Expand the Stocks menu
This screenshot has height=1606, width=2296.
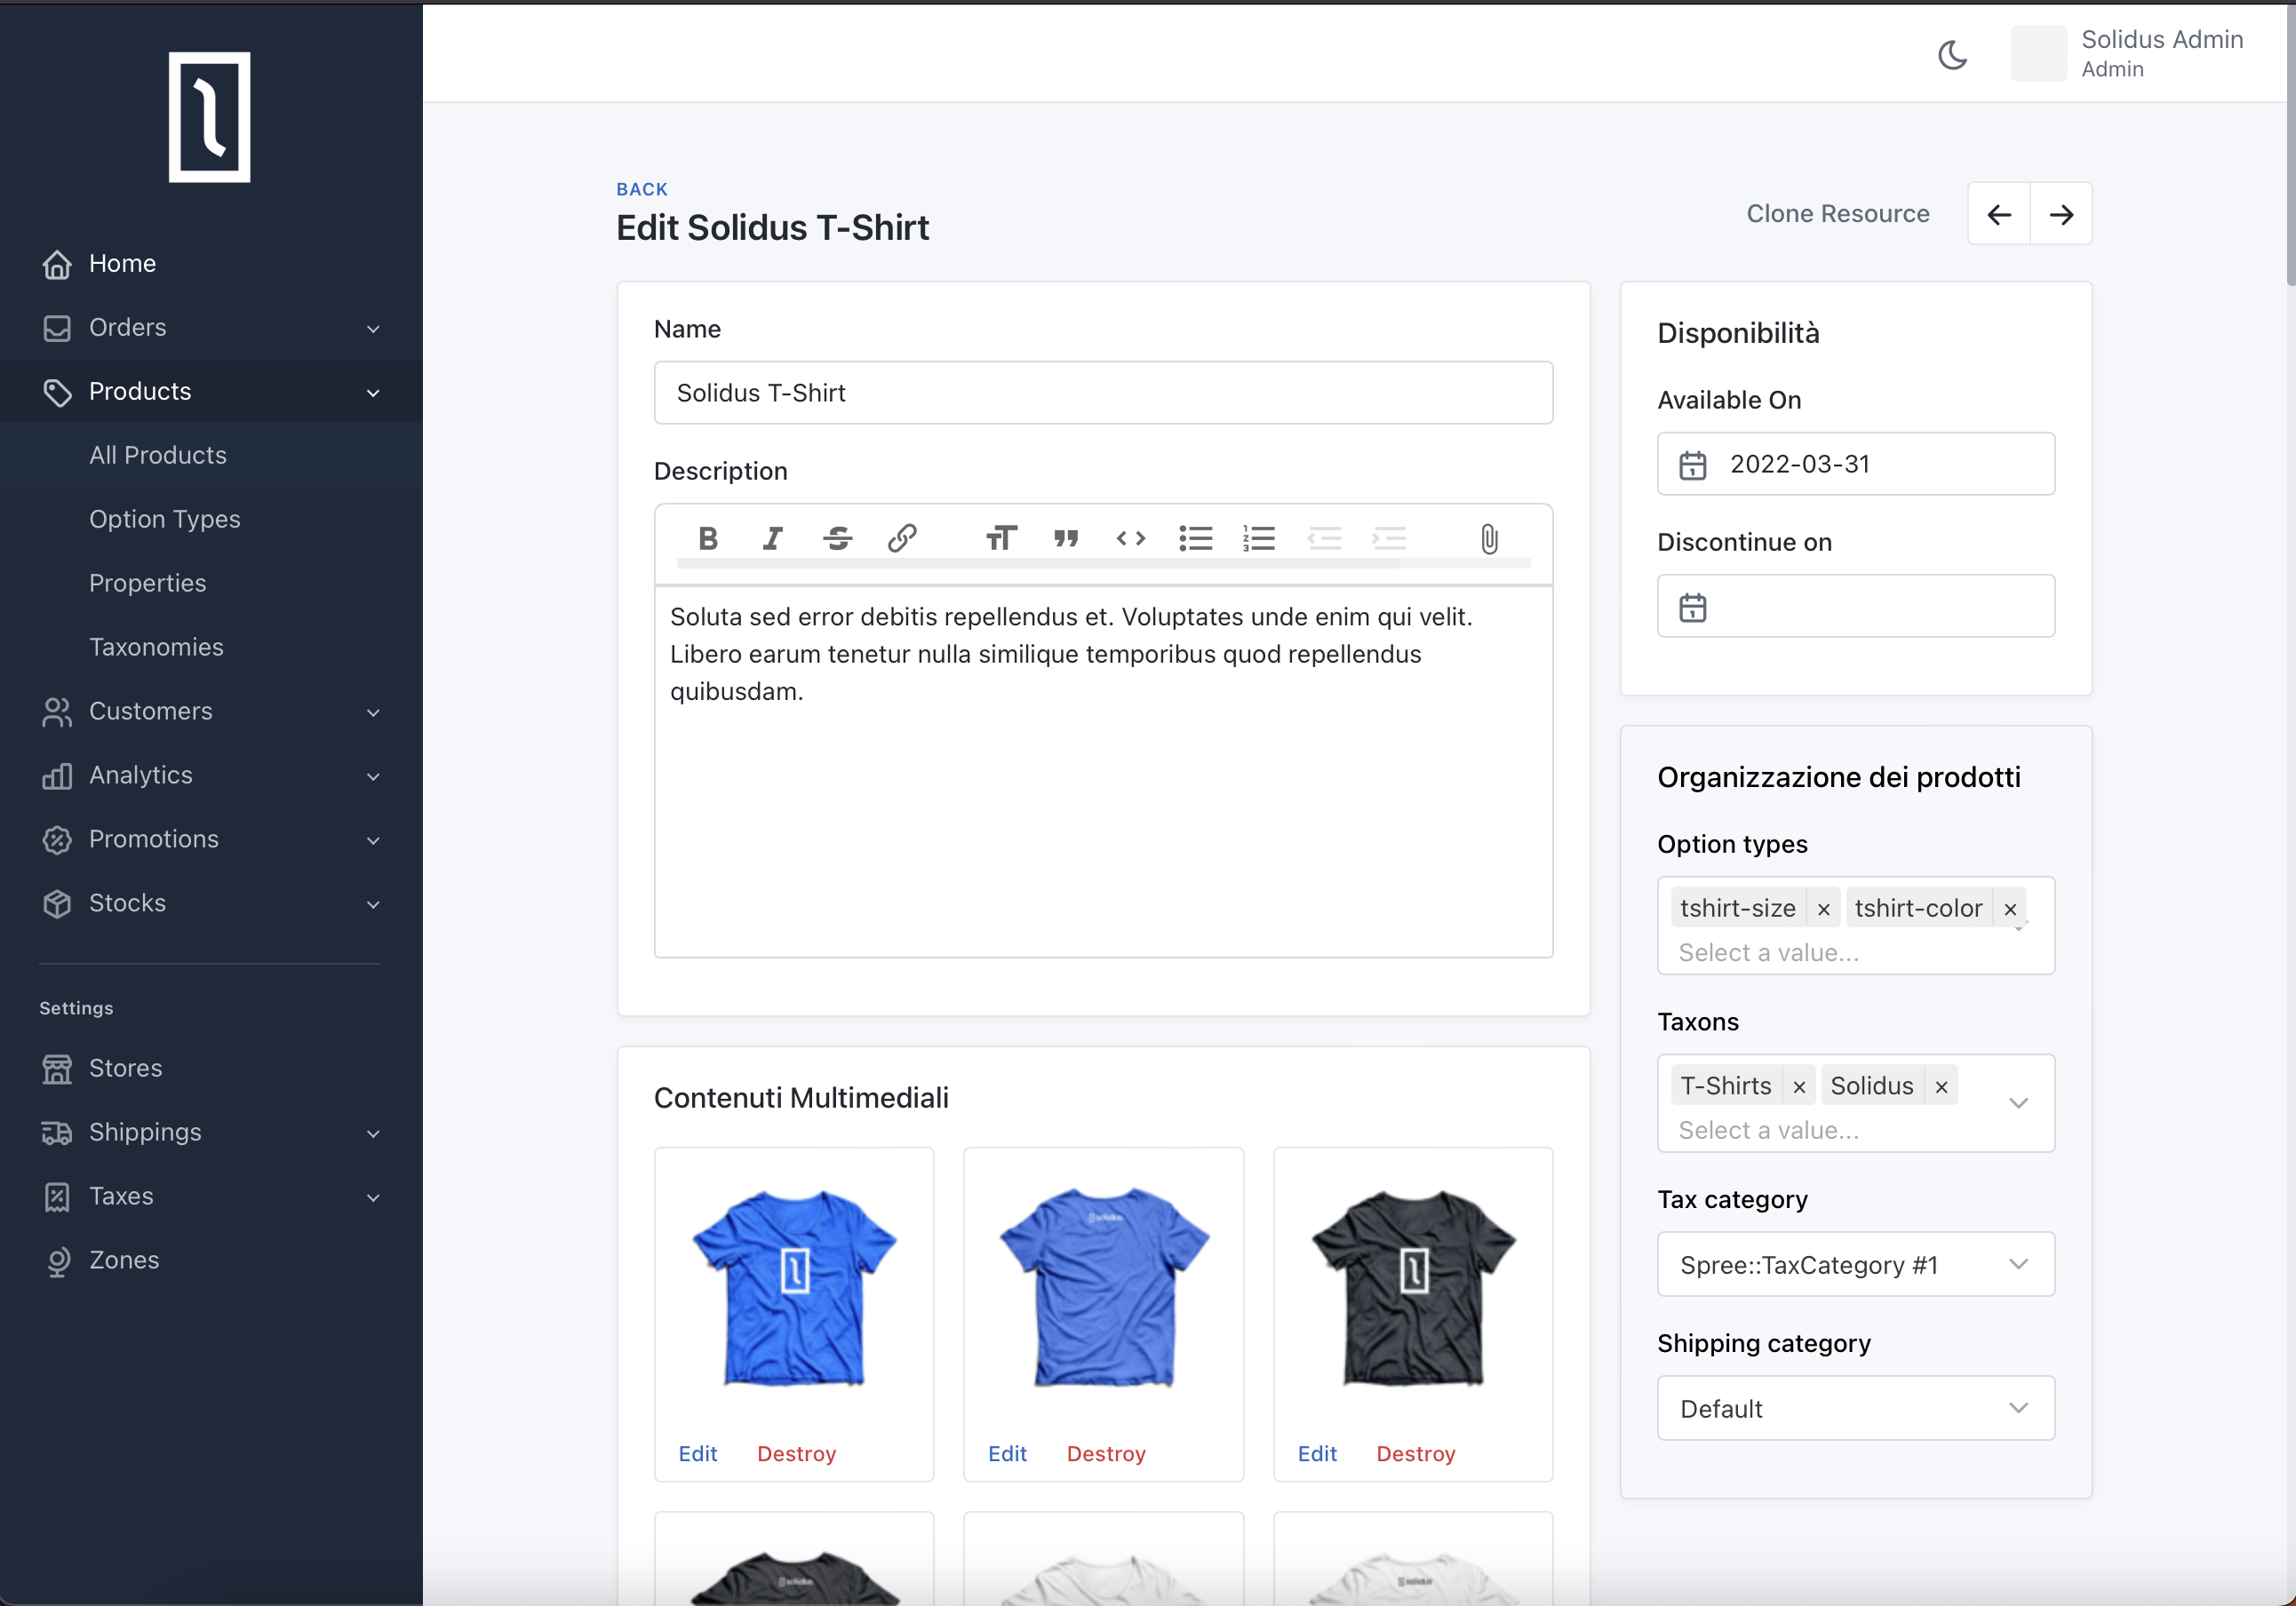point(211,903)
